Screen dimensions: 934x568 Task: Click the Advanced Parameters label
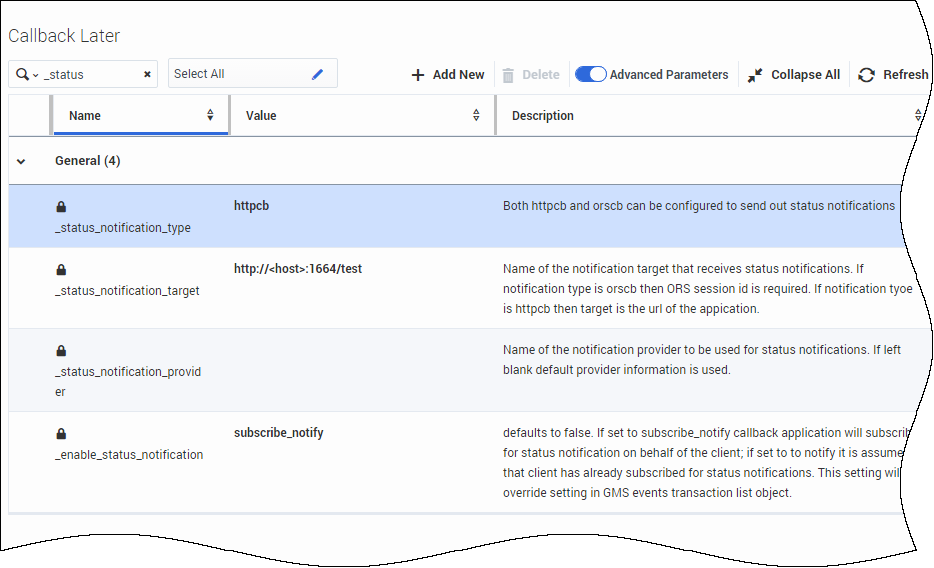click(669, 75)
